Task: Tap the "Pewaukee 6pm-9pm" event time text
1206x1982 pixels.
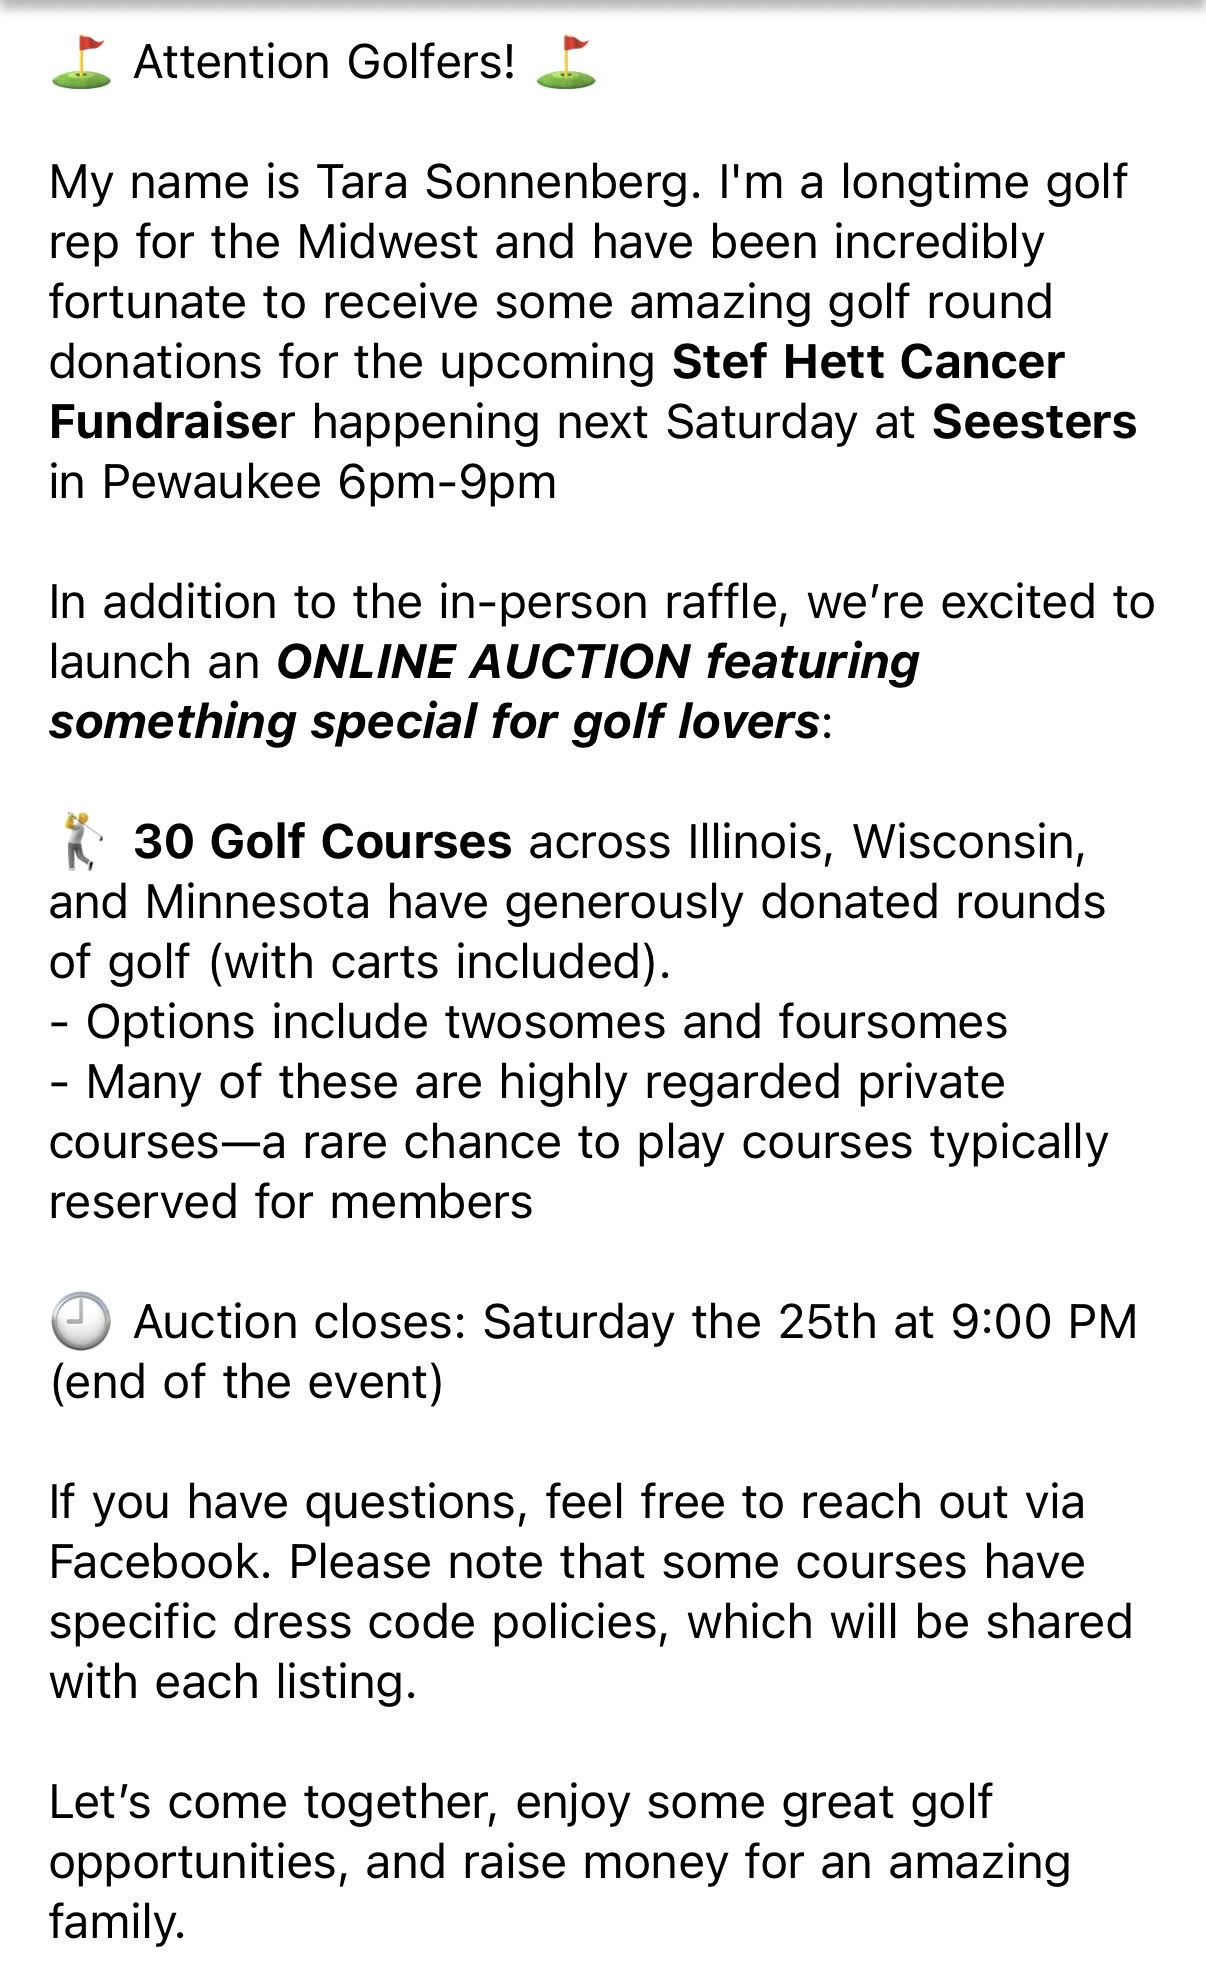Action: point(329,482)
